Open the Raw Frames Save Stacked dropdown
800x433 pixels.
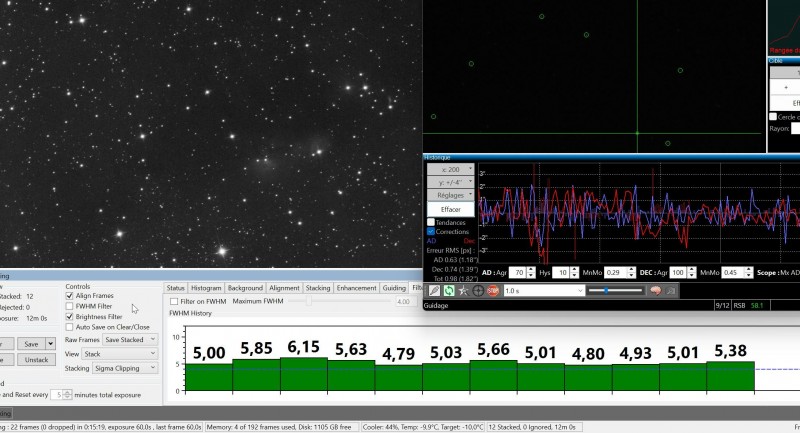pos(130,340)
